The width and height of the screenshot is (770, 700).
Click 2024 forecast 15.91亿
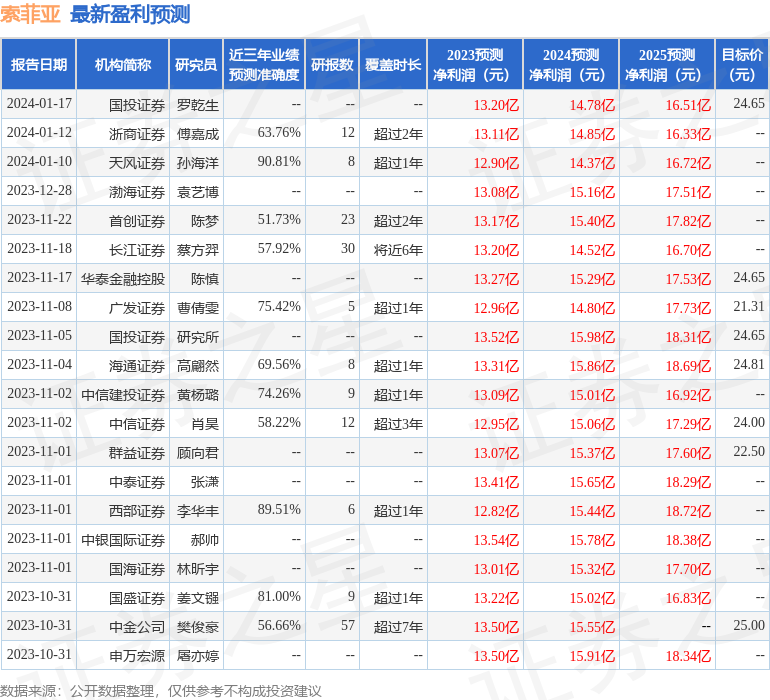592,656
